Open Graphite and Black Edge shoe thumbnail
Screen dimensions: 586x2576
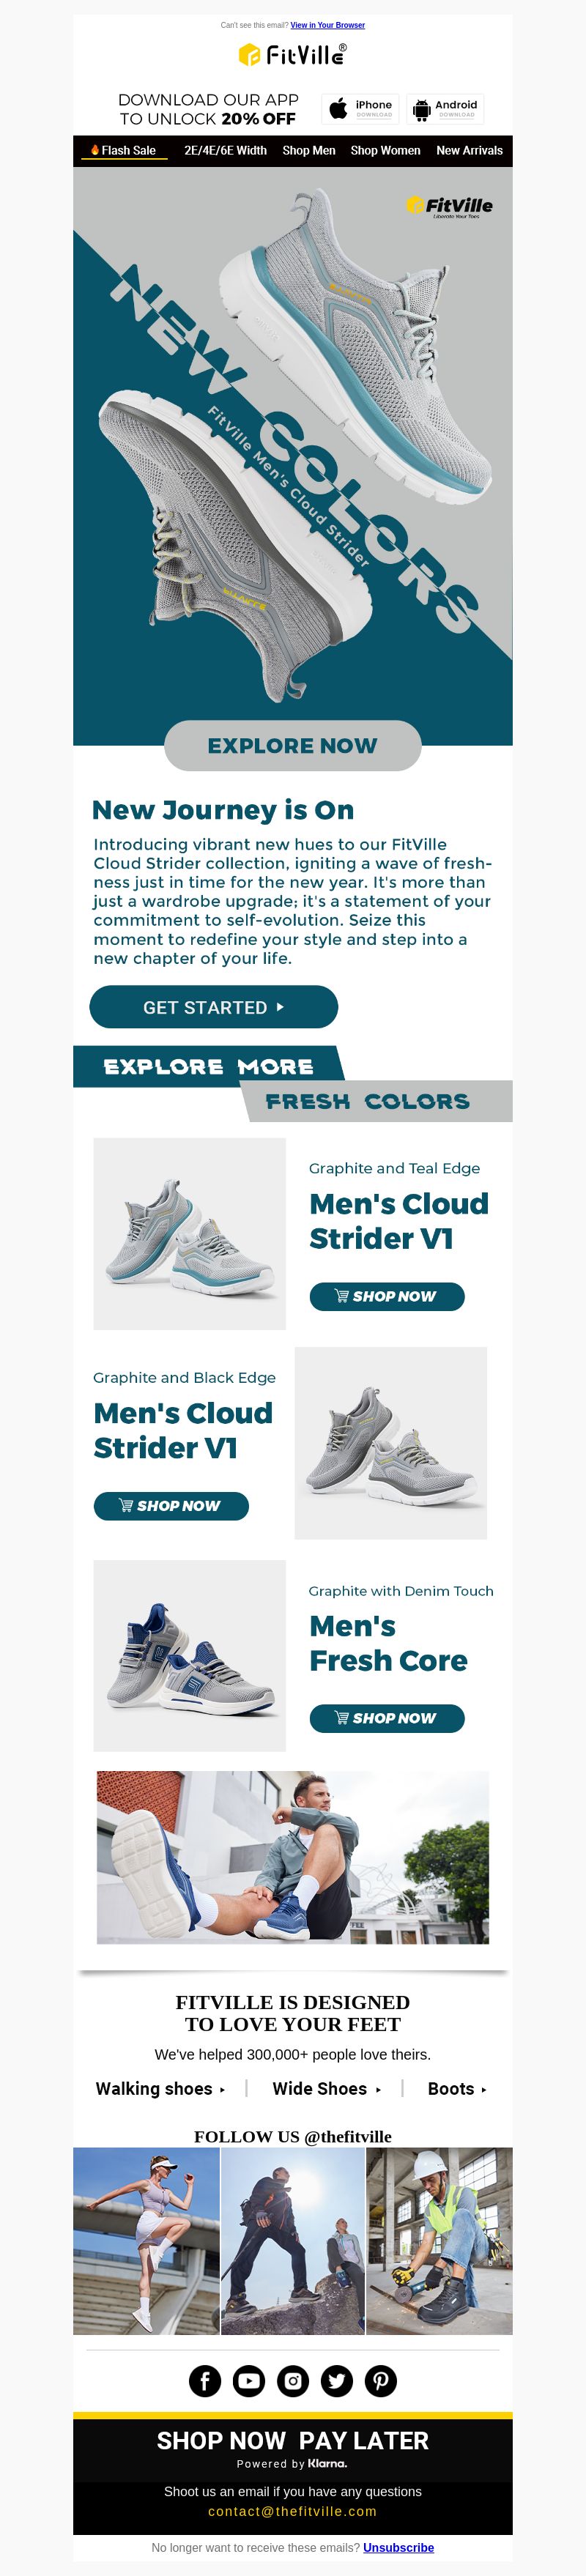pyautogui.click(x=391, y=1443)
